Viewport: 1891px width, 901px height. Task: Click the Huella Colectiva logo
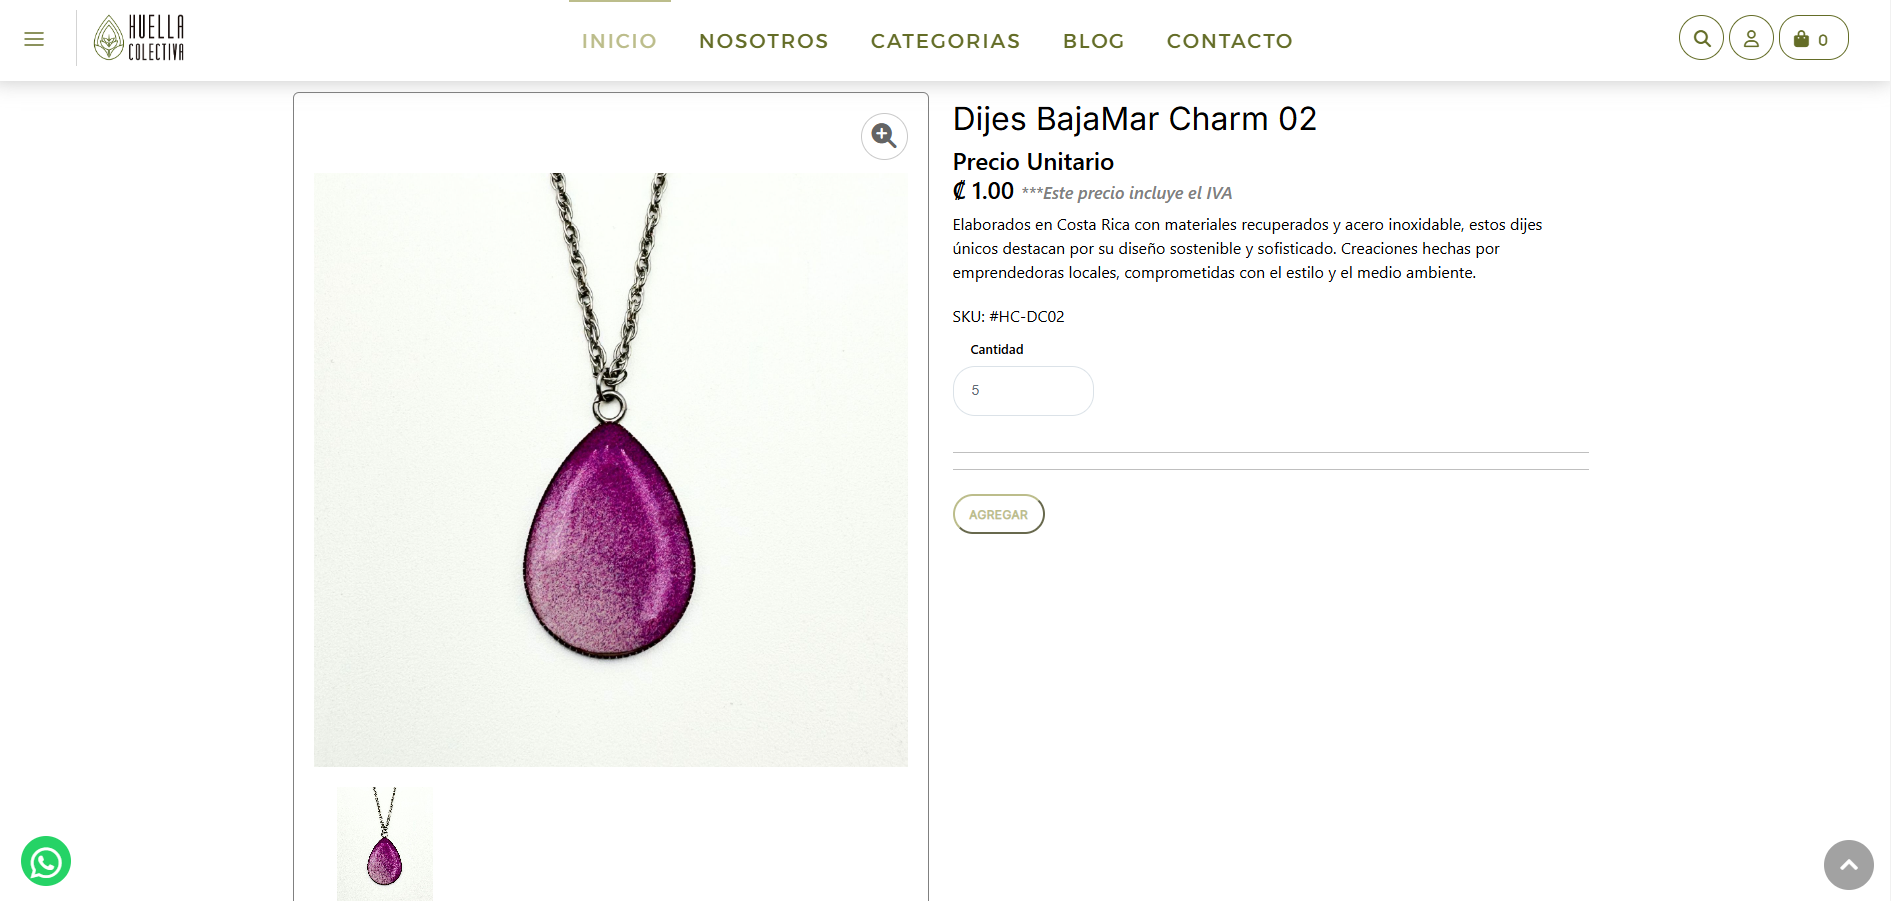(x=139, y=38)
